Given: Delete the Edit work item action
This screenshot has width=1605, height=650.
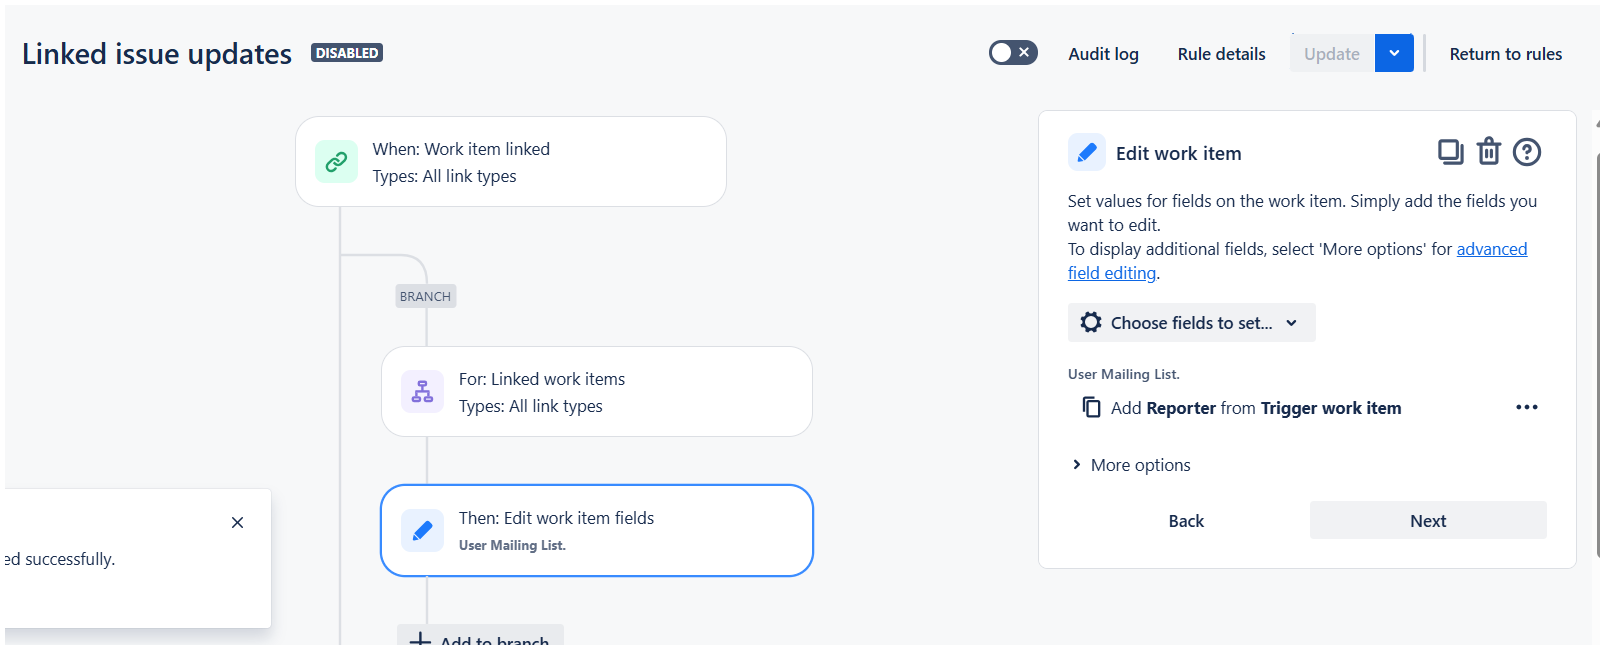Looking at the screenshot, I should point(1489,151).
